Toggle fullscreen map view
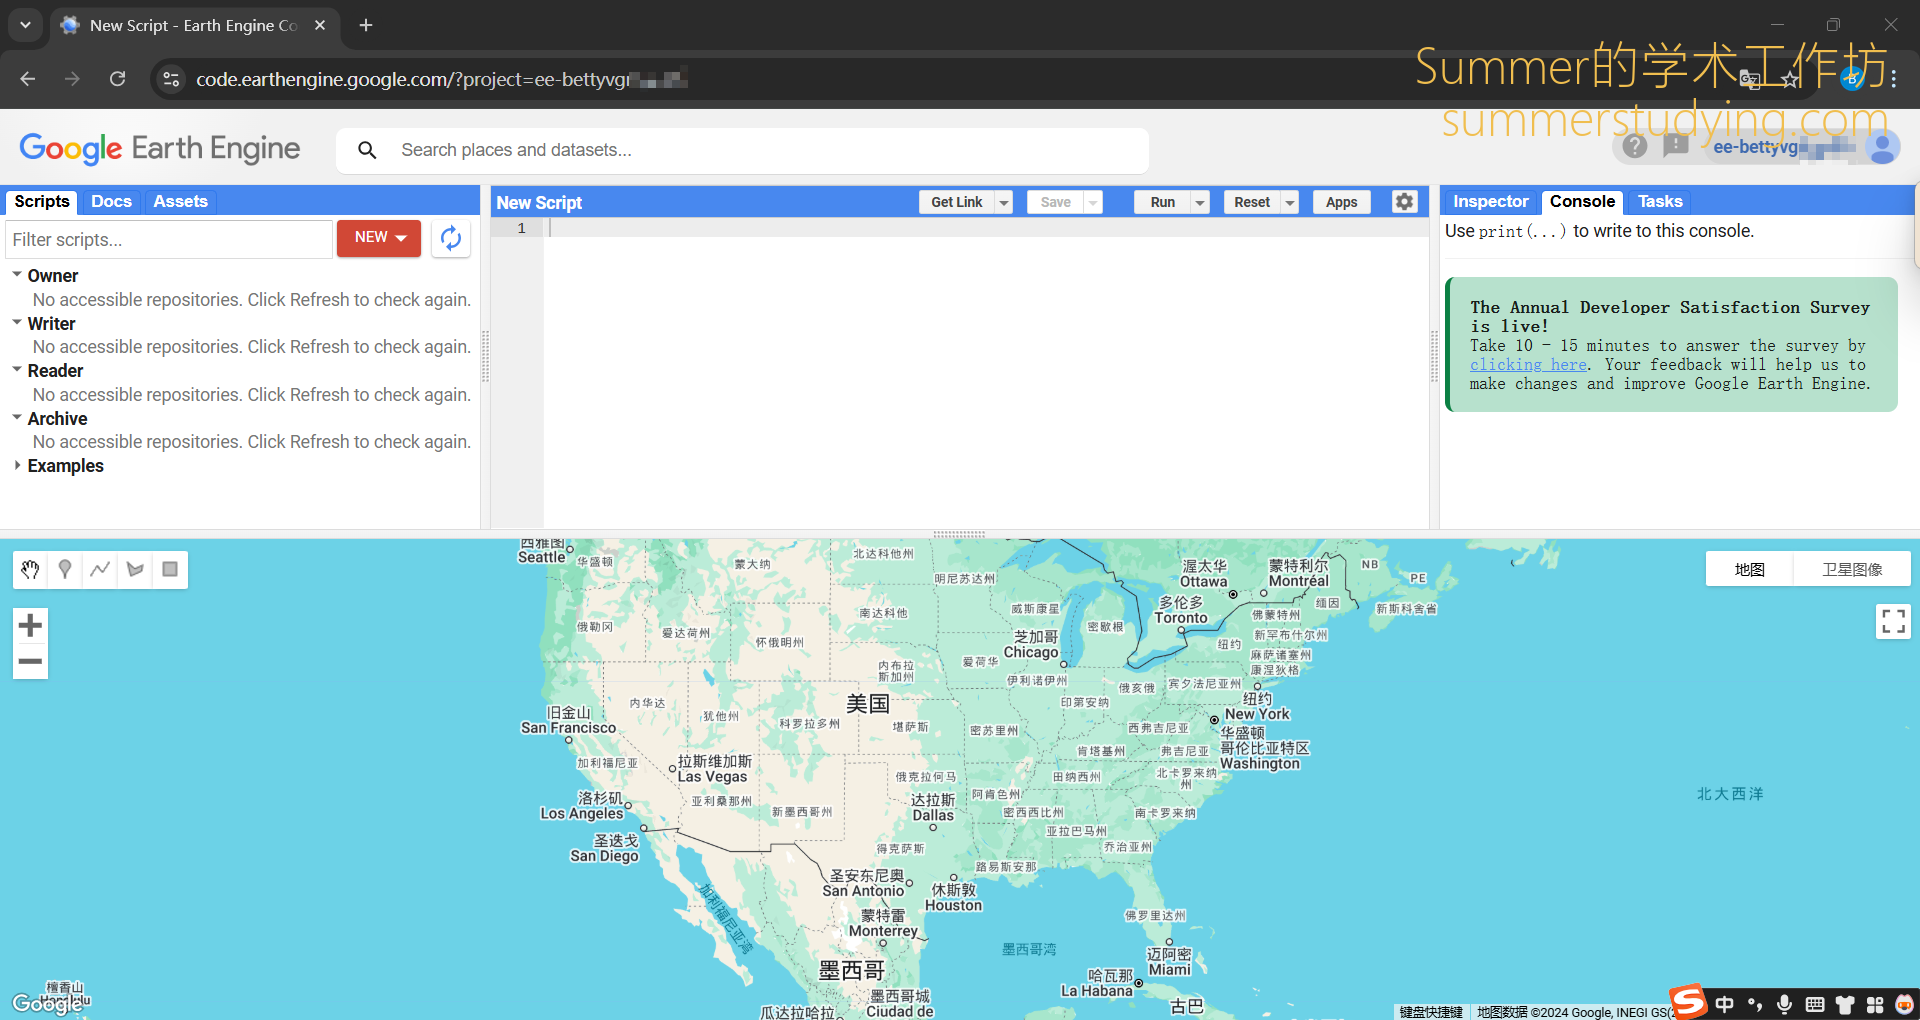The width and height of the screenshot is (1920, 1020). pyautogui.click(x=1892, y=621)
